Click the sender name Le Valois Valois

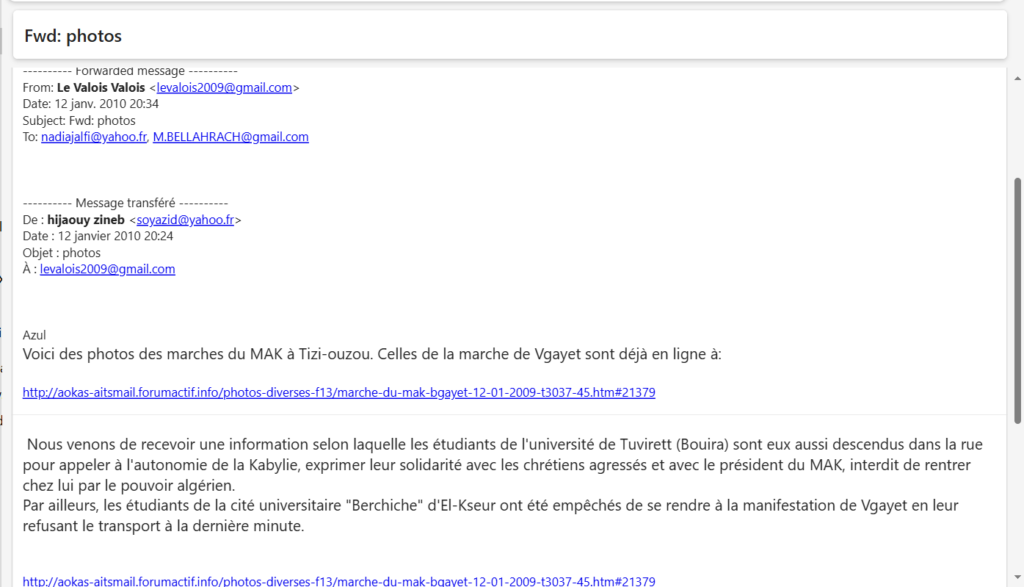101,88
